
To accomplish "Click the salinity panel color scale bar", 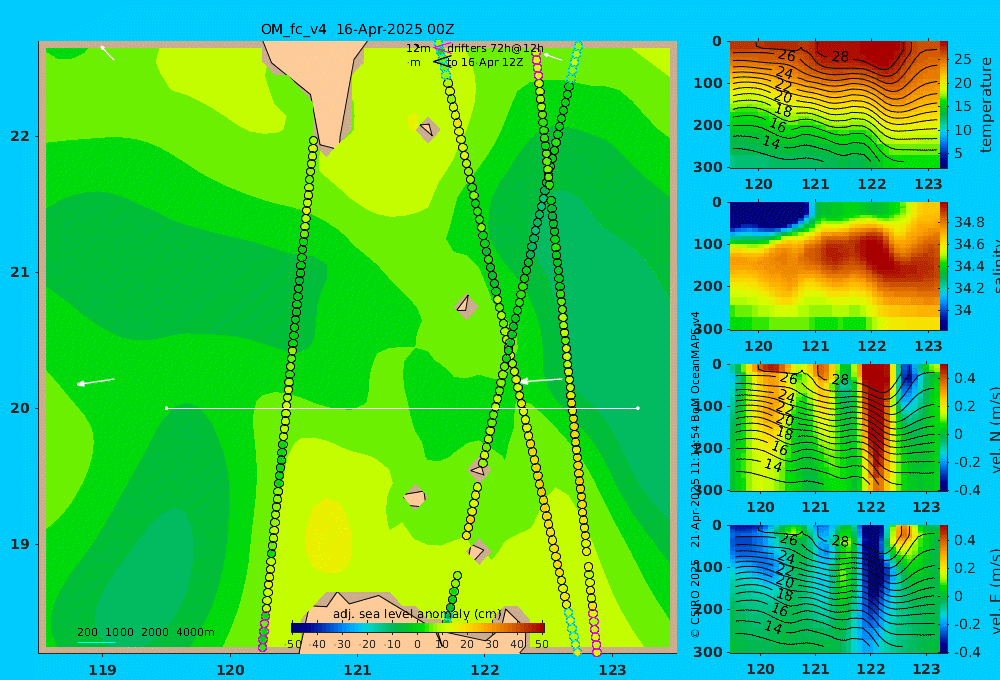I will pos(943,266).
